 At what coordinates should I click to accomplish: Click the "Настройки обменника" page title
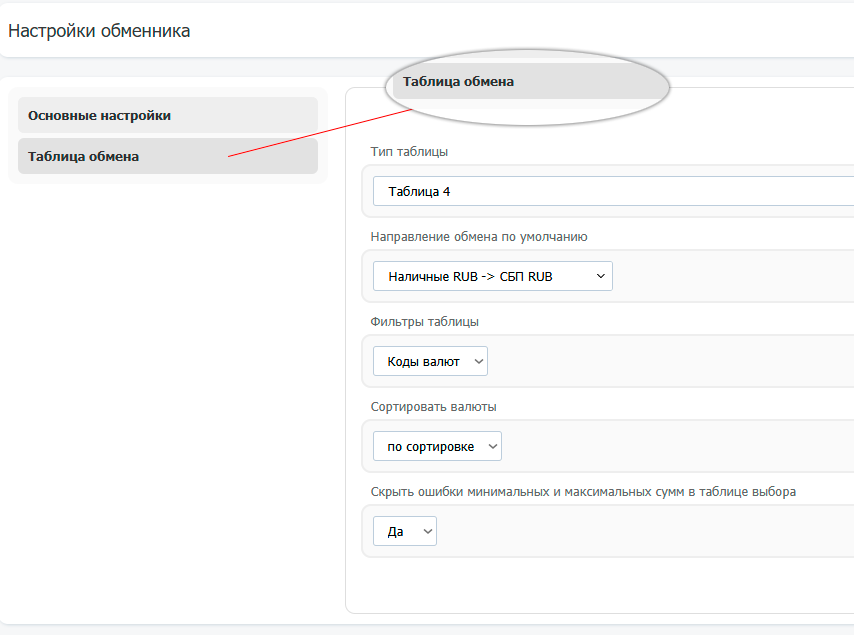[x=99, y=31]
